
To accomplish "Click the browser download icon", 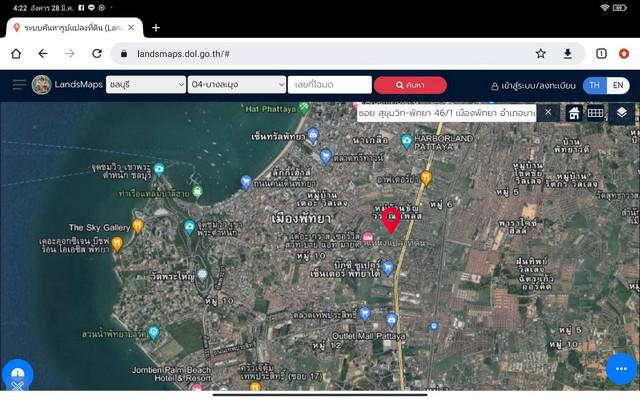I will 568,54.
